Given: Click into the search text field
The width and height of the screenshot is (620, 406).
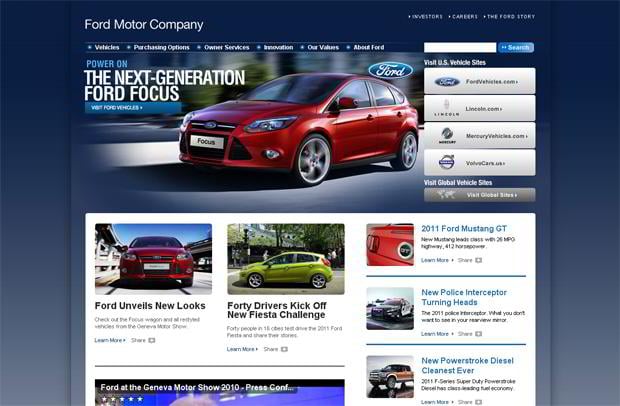Looking at the screenshot, I should point(459,47).
